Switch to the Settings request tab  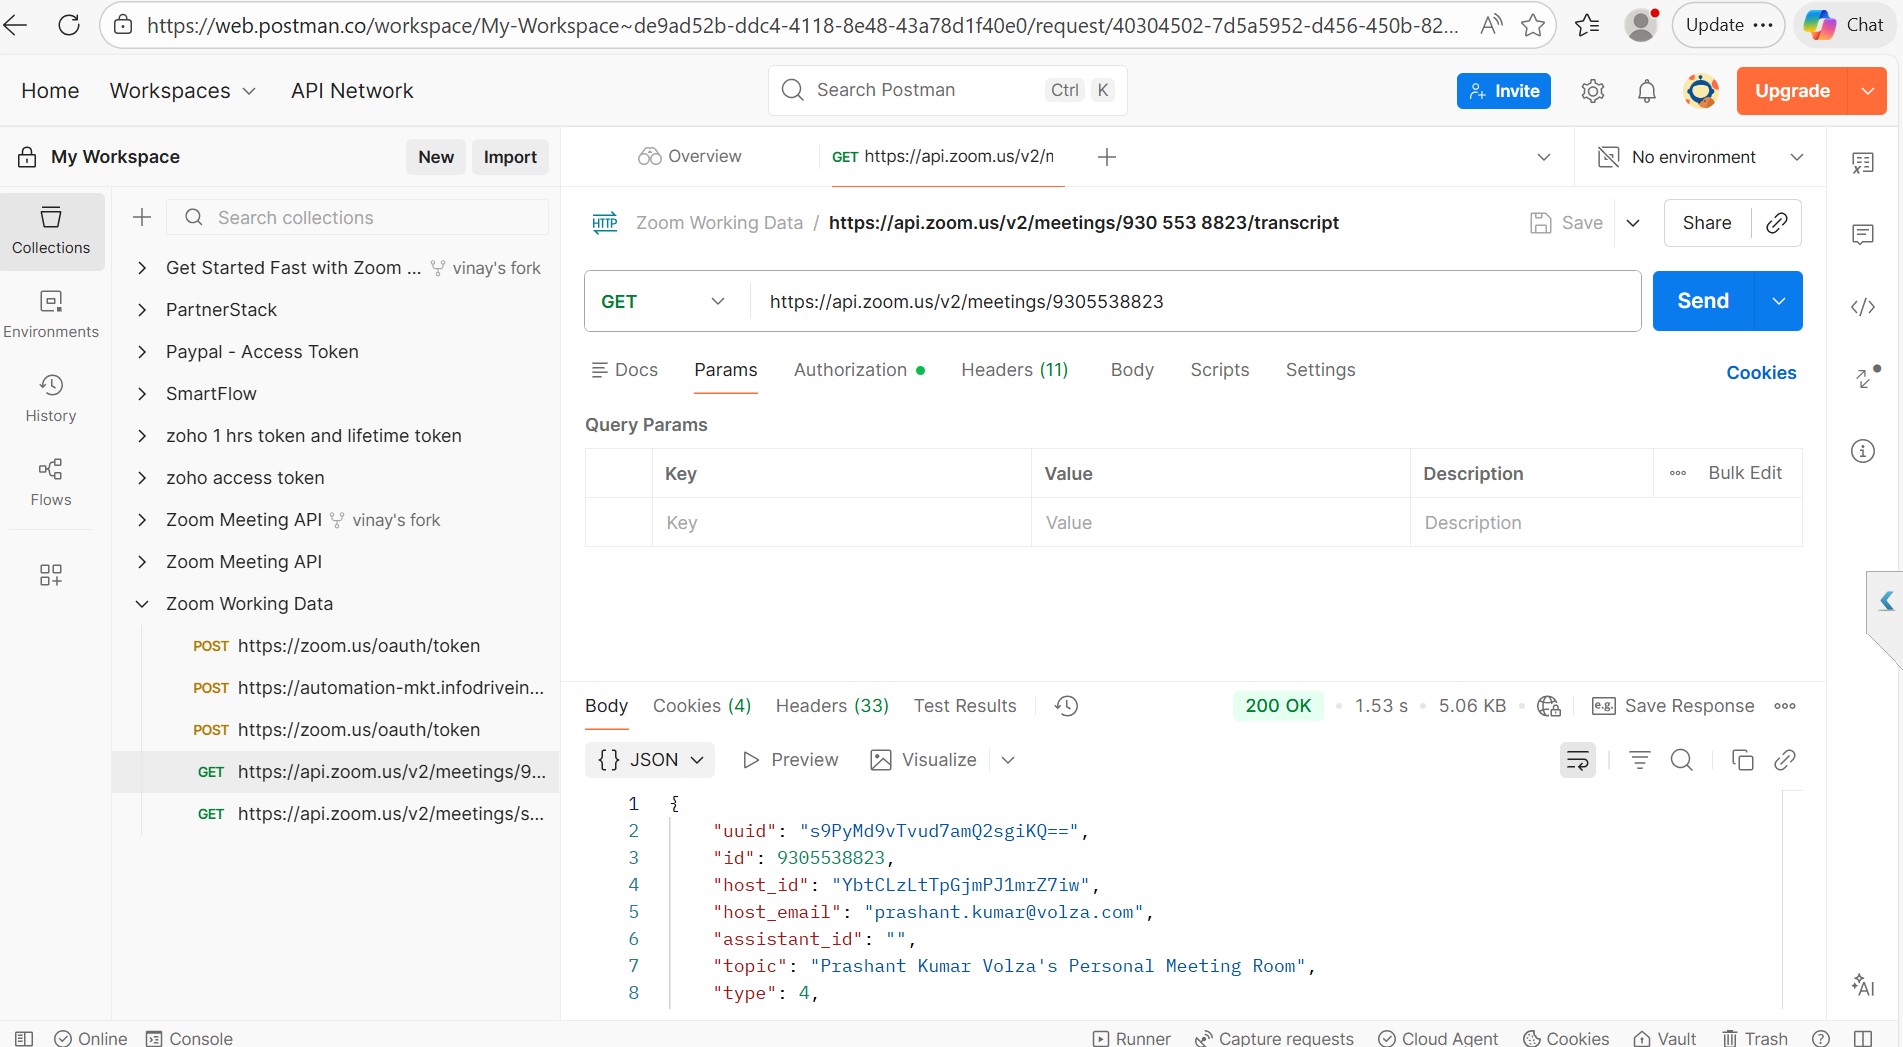(x=1320, y=370)
